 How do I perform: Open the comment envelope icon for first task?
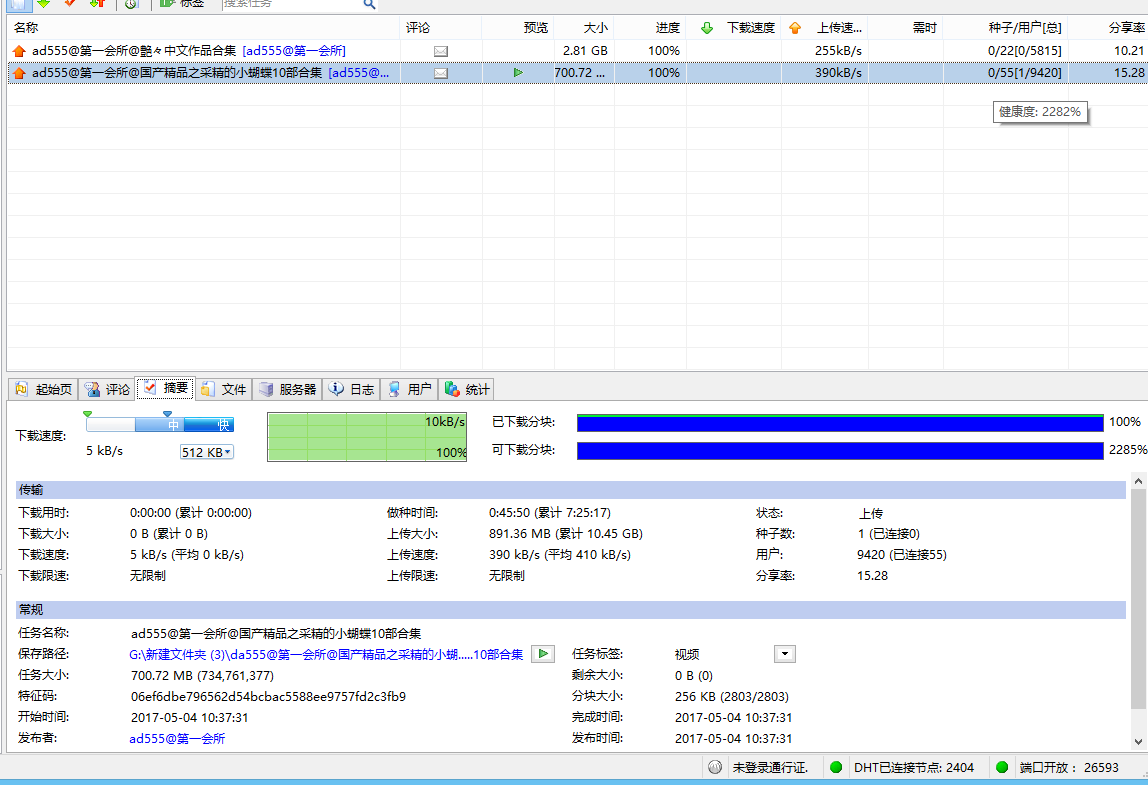[x=441, y=51]
